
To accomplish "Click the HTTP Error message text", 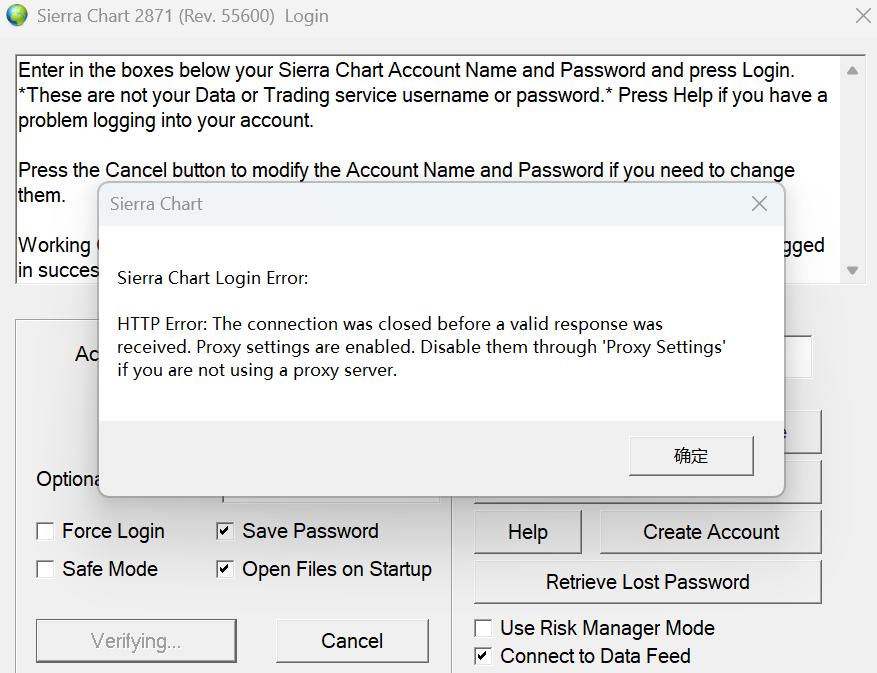I will pyautogui.click(x=420, y=347).
